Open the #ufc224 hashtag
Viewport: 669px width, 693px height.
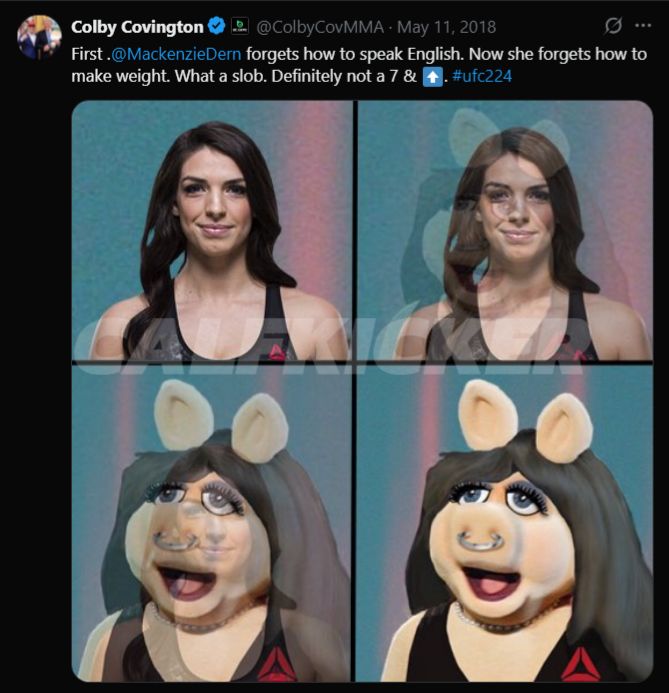(480, 77)
